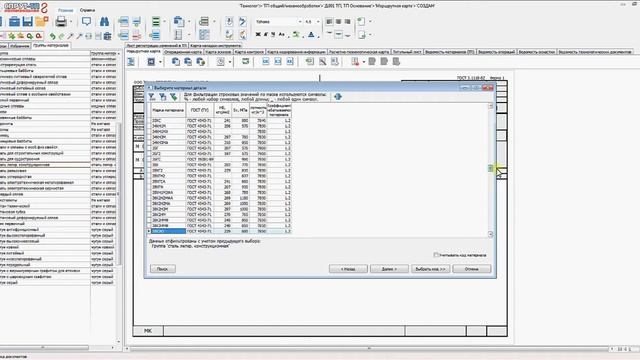Click the dark square icon in the document toolbar
This screenshot has width=640, height=360.
(x=151, y=62)
